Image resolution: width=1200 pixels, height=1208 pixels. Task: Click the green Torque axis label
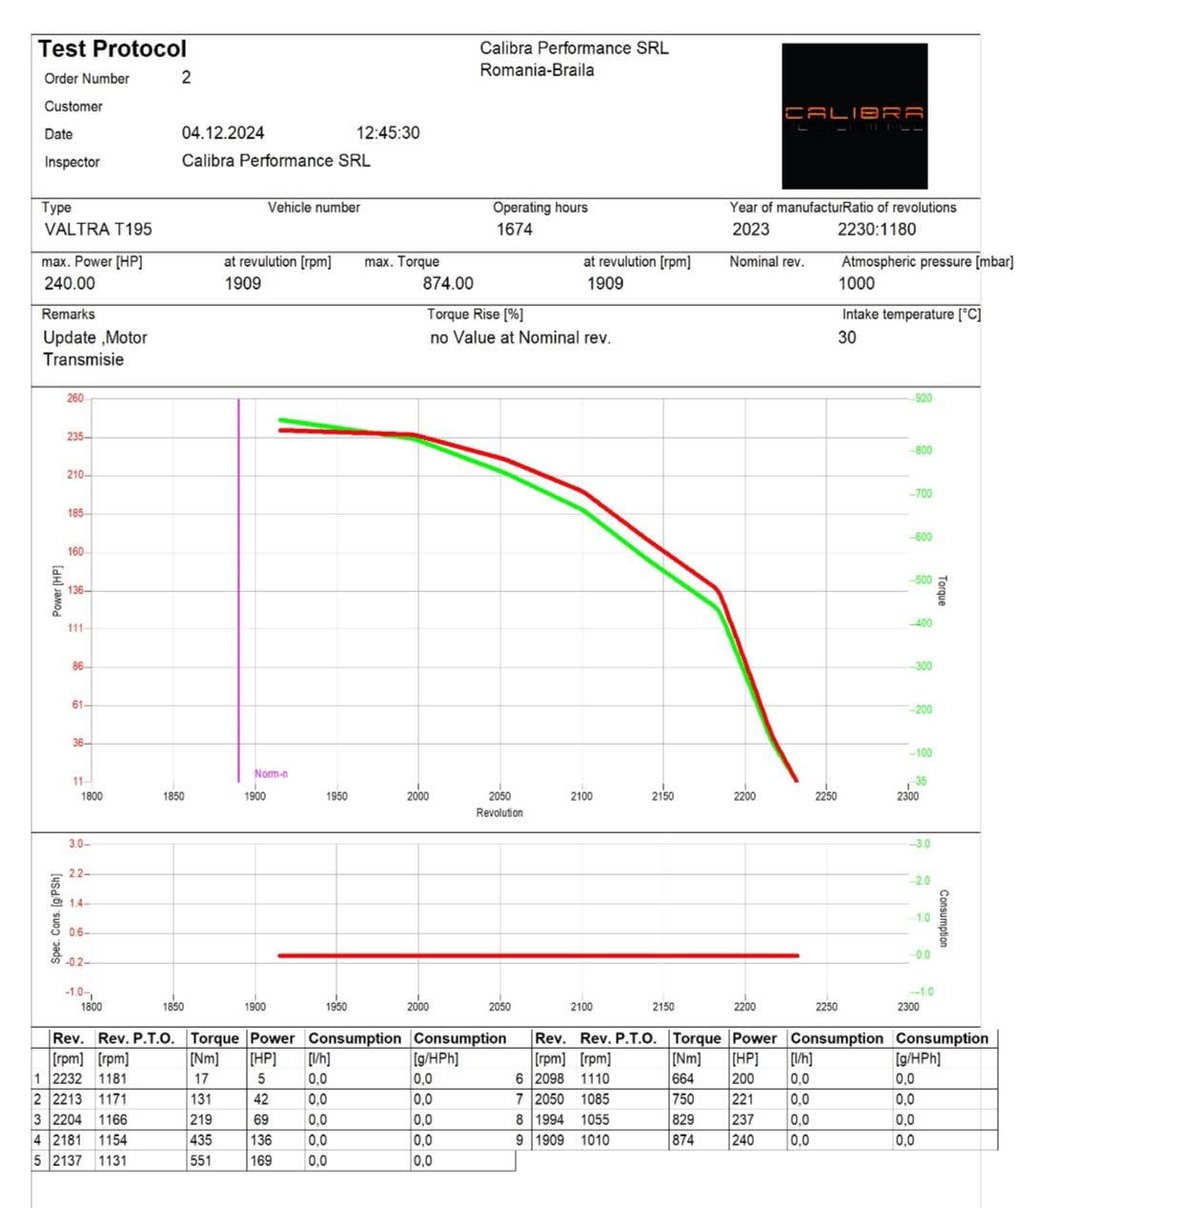(942, 590)
